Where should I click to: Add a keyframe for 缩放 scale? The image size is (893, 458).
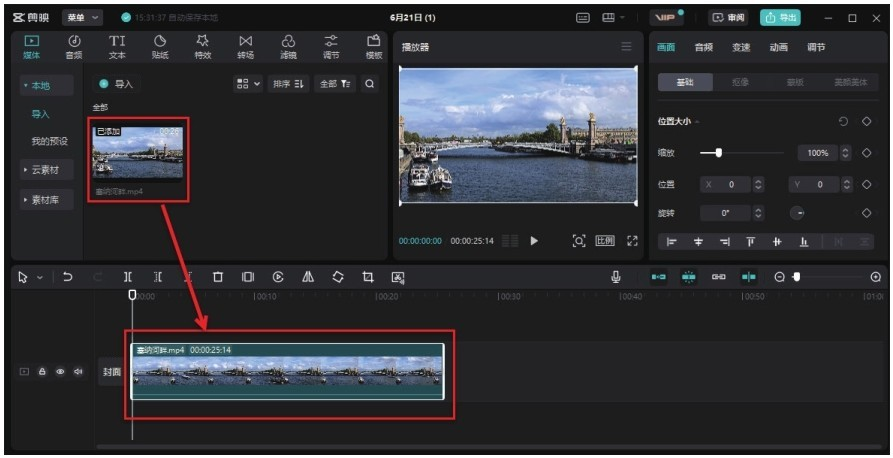[x=866, y=153]
